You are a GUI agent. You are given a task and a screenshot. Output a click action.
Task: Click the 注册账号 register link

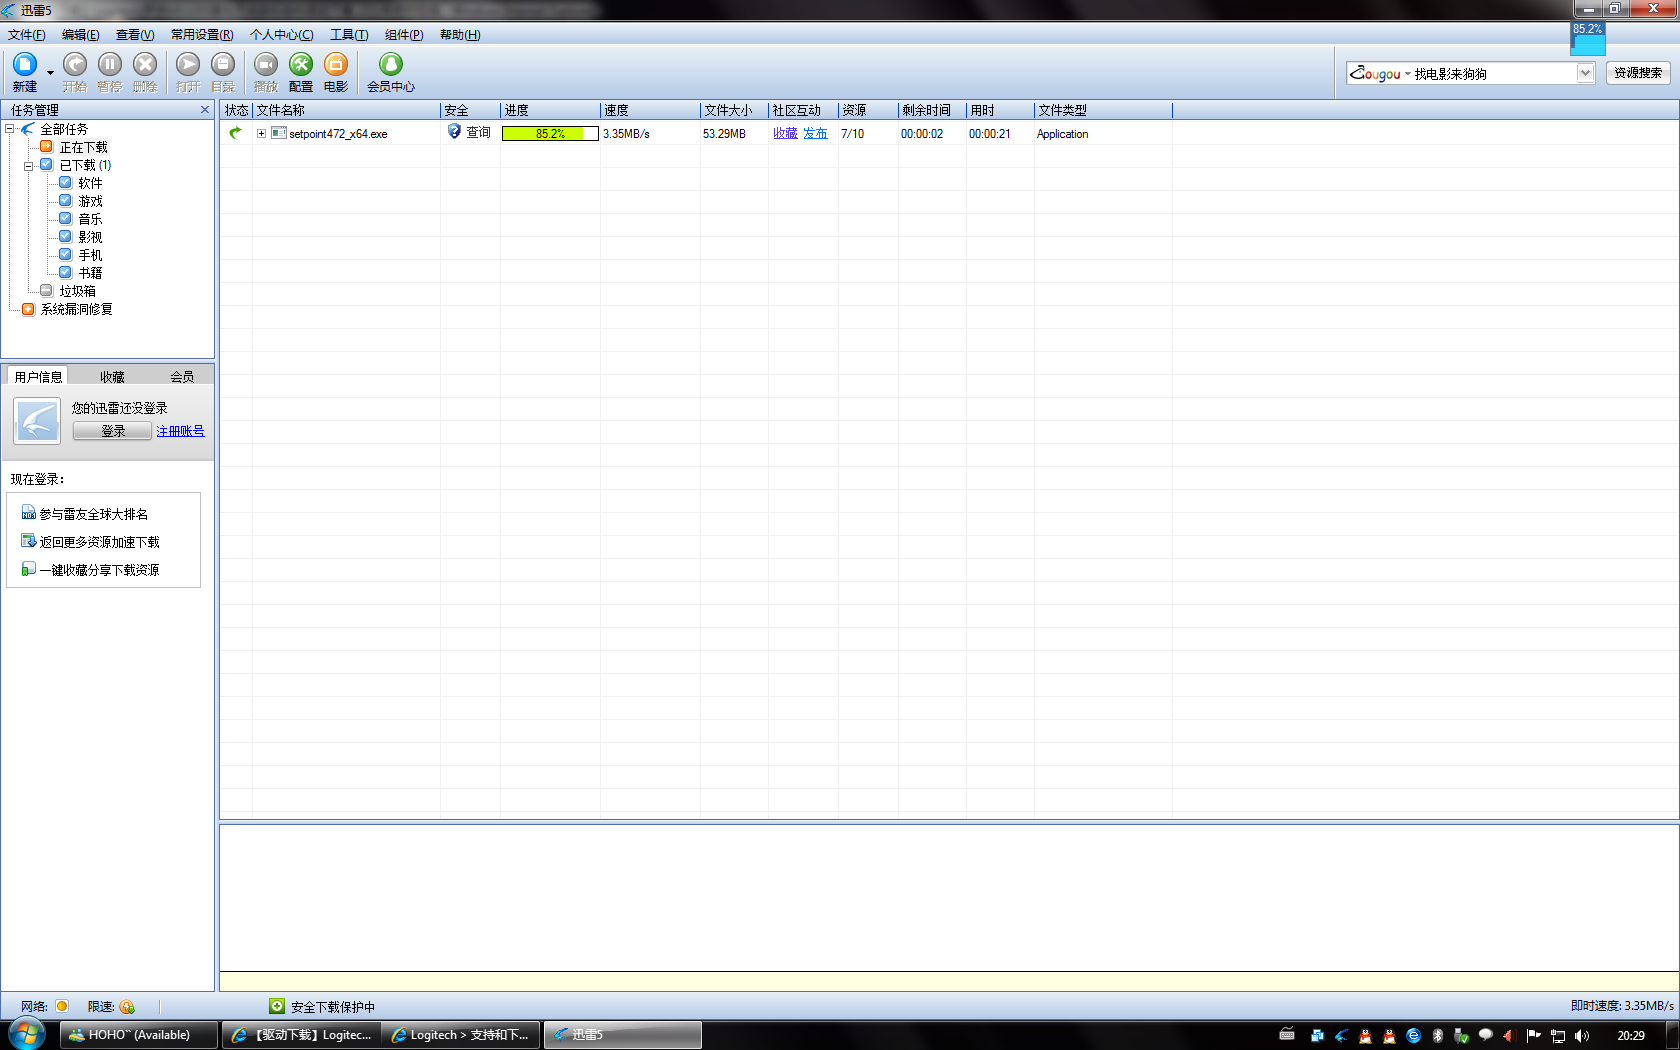pyautogui.click(x=180, y=431)
